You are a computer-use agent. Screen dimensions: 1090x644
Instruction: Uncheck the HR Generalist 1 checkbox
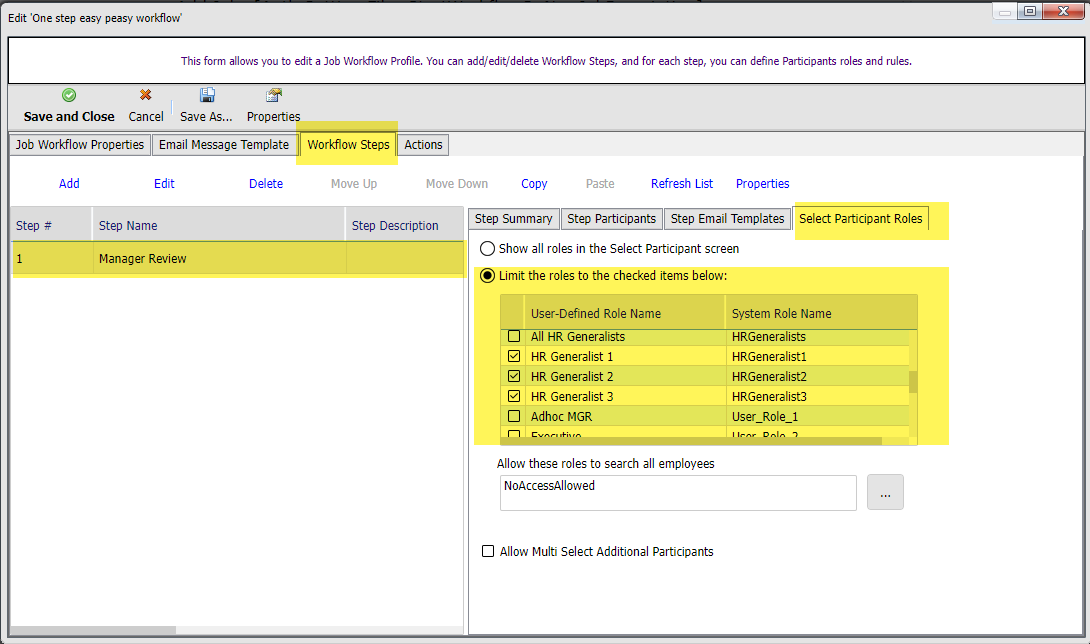[514, 356]
